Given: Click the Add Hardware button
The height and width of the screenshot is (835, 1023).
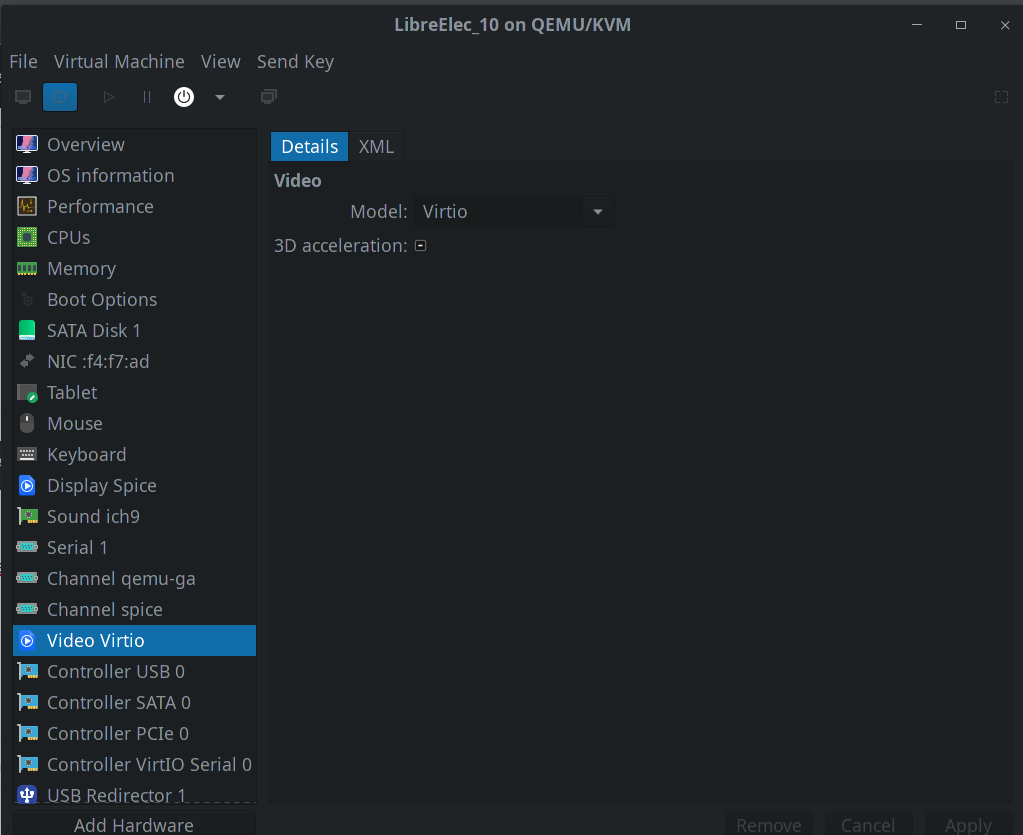Looking at the screenshot, I should click(133, 825).
